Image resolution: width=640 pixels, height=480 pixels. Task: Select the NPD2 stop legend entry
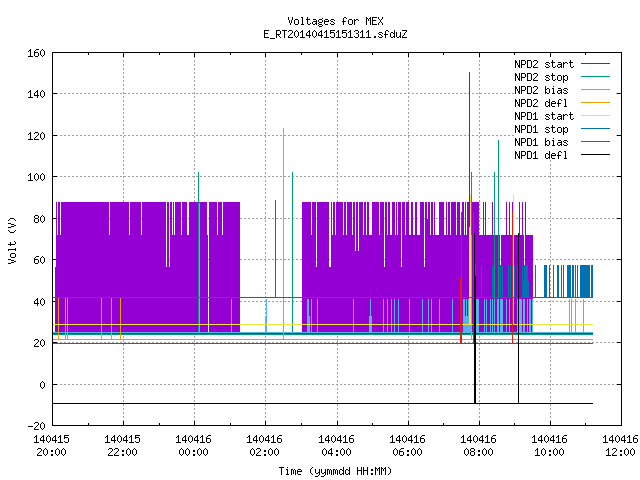pyautogui.click(x=541, y=77)
